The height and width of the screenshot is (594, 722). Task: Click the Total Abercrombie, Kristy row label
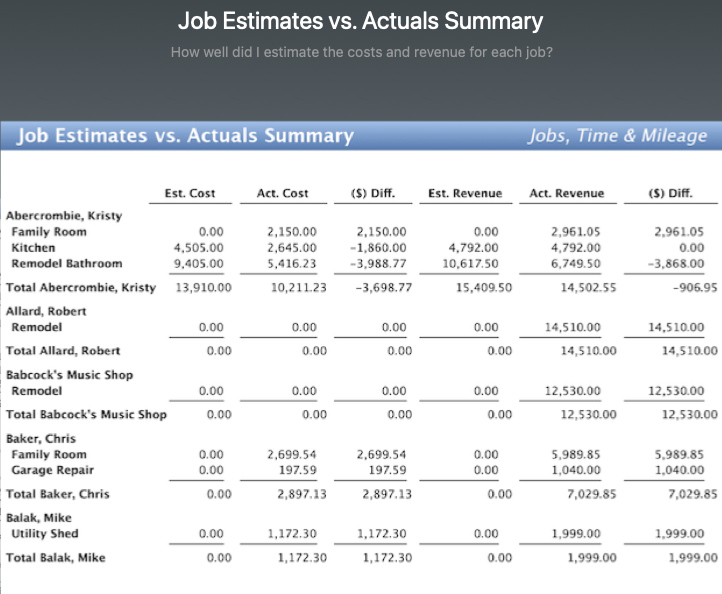coord(81,287)
